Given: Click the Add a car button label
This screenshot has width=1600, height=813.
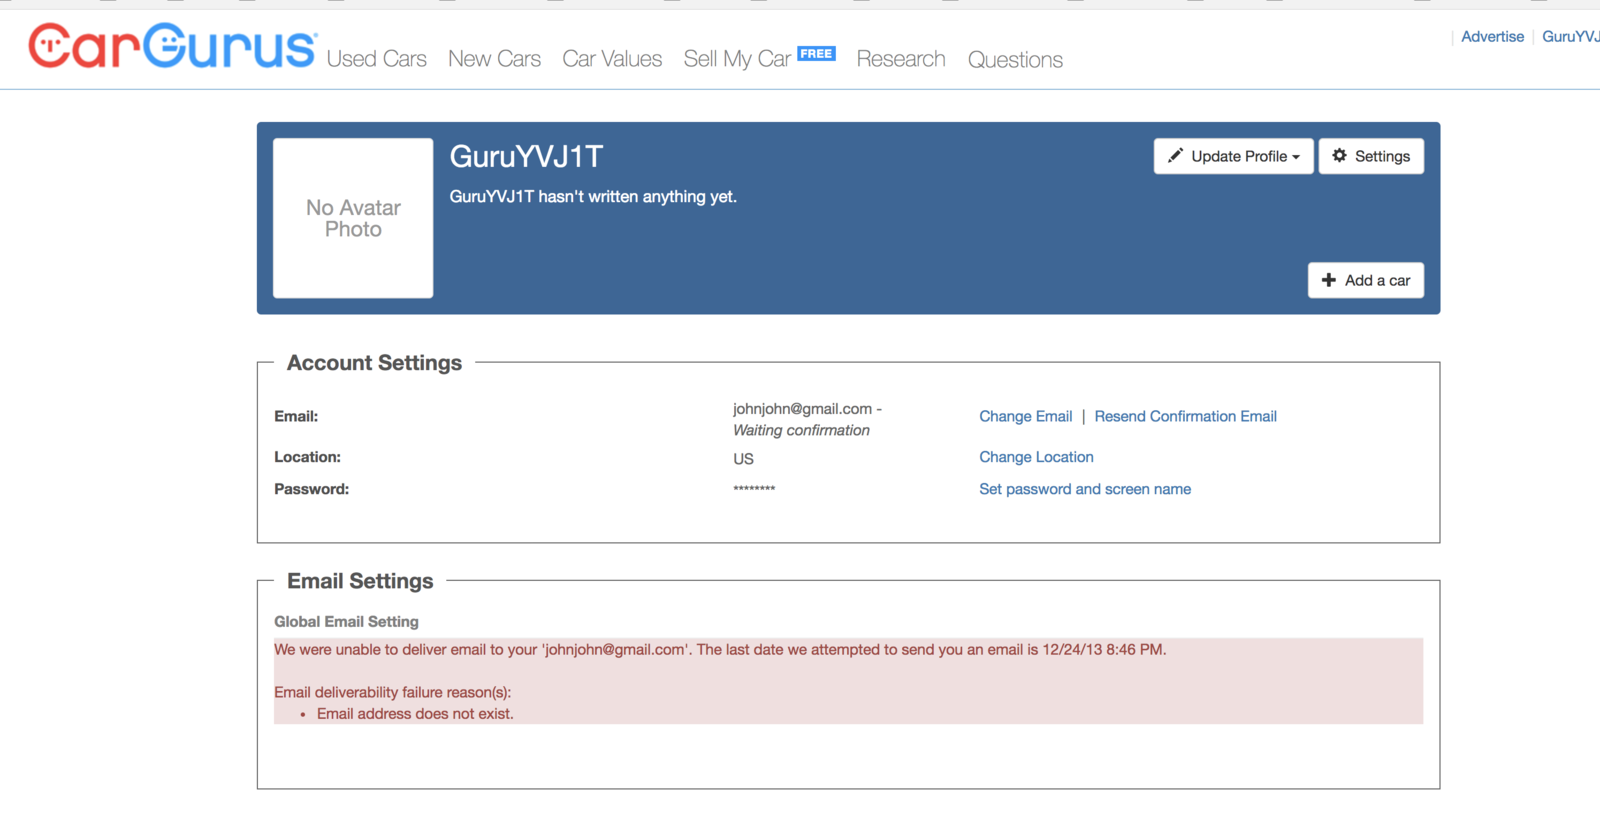Looking at the screenshot, I should point(1377,280).
